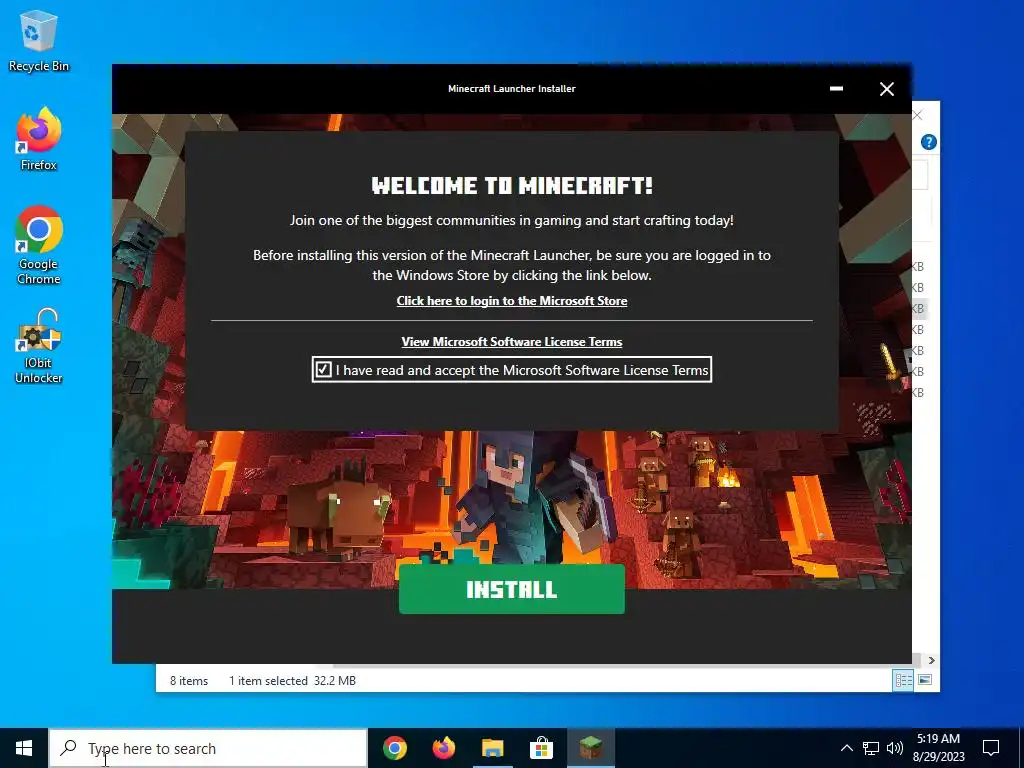Accept the Microsoft Software License Terms checkbox
Screen dimensions: 1024x768
(323, 370)
